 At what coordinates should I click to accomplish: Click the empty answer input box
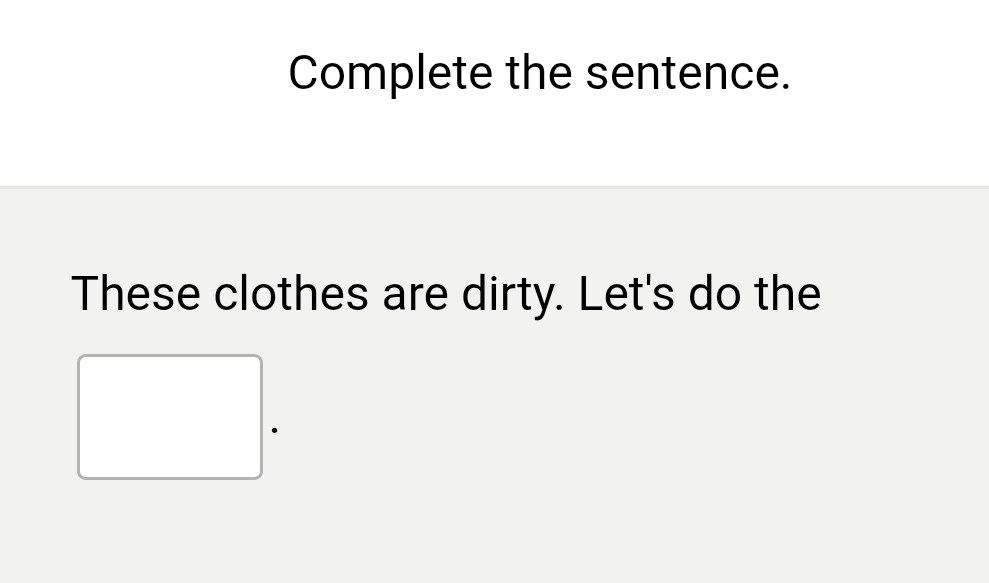(x=170, y=417)
